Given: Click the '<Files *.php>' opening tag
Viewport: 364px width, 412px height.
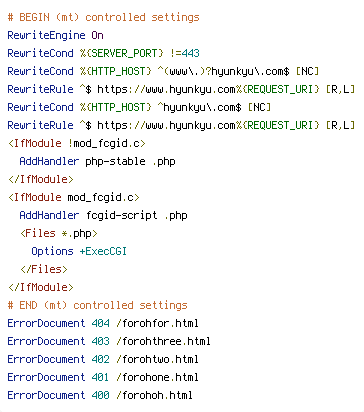Looking at the screenshot, I should click(x=59, y=233).
